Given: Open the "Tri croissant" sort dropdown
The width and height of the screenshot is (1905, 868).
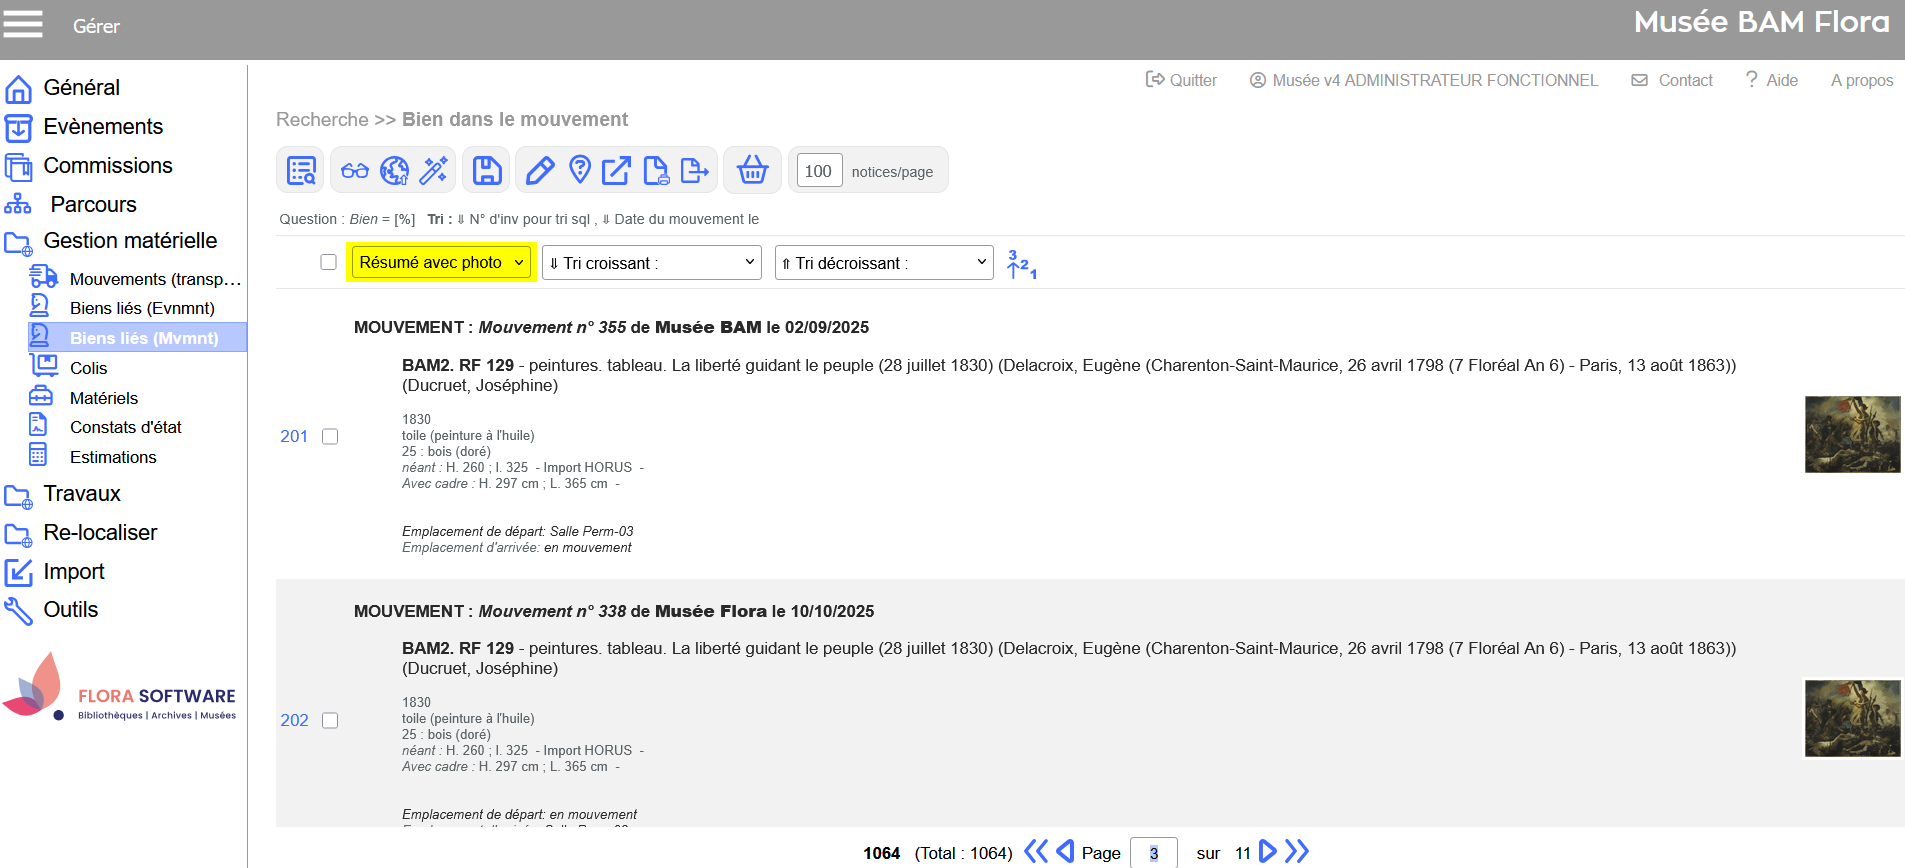Looking at the screenshot, I should click(x=652, y=263).
